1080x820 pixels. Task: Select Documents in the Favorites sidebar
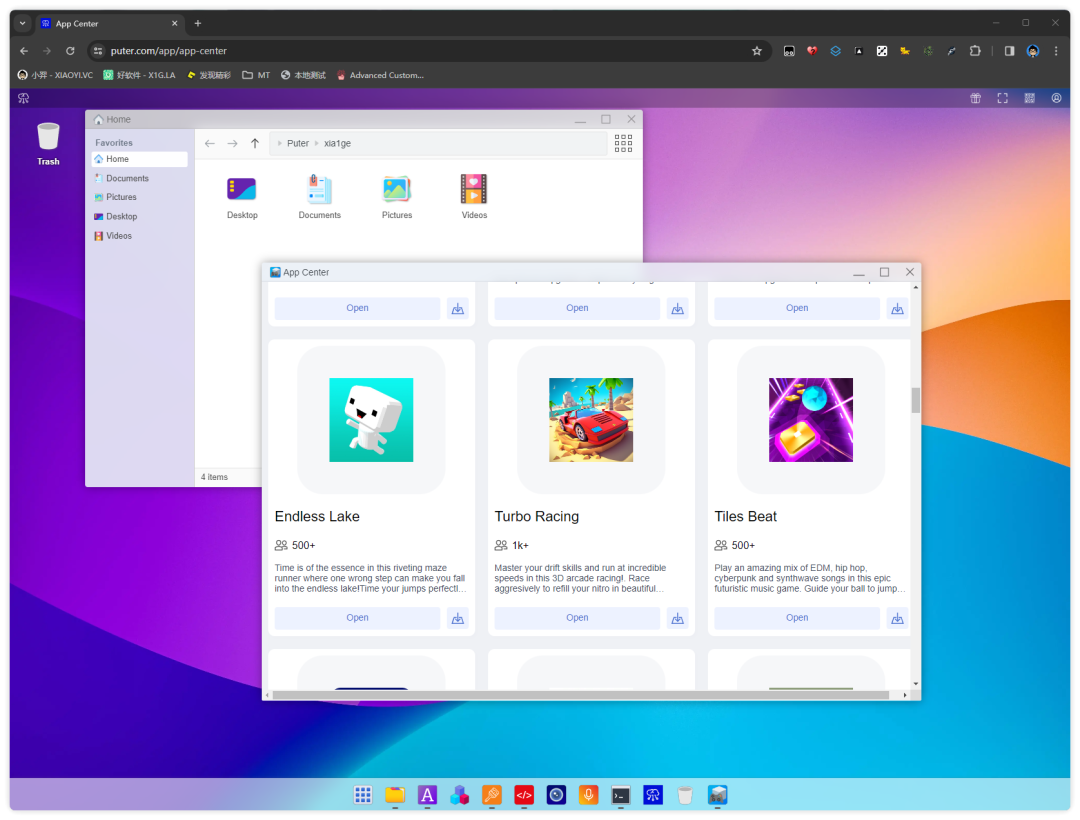pyautogui.click(x=139, y=178)
